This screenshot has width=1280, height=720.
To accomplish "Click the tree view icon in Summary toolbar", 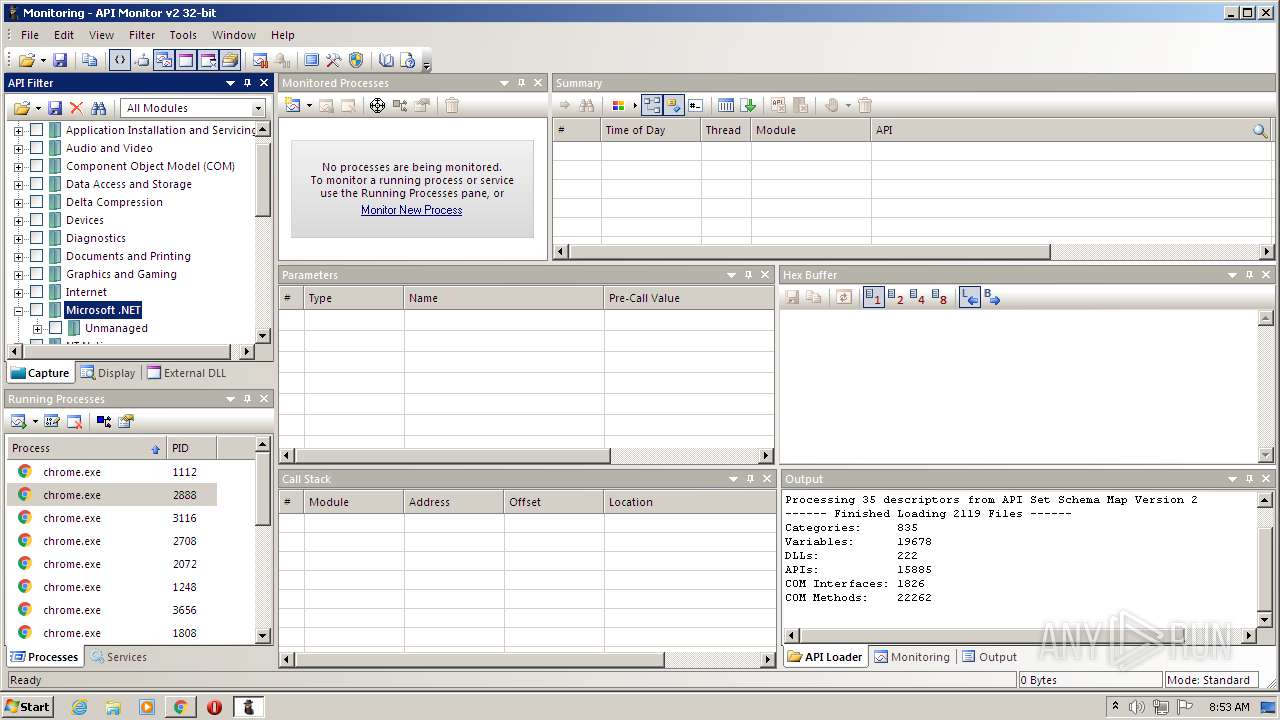I will click(651, 105).
